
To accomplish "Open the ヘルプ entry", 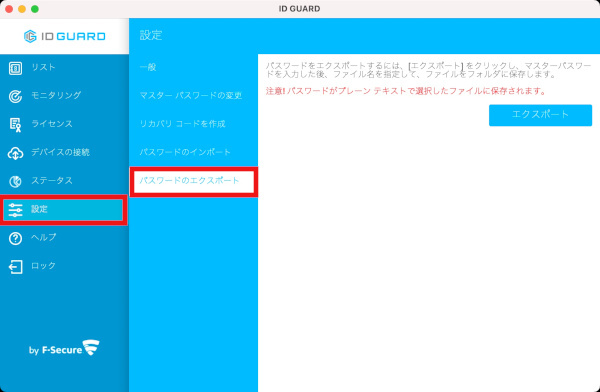I will click(64, 238).
